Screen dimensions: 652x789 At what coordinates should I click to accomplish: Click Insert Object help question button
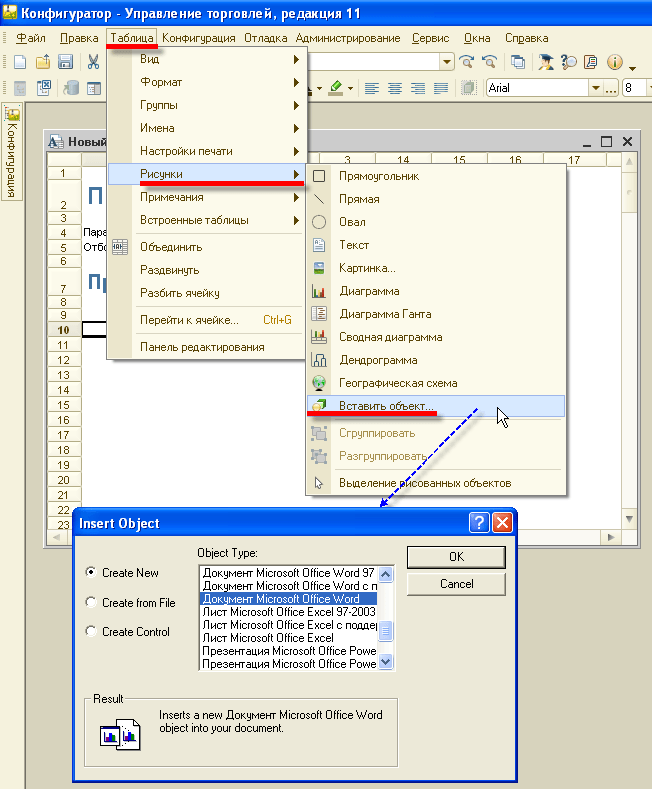pyautogui.click(x=479, y=523)
